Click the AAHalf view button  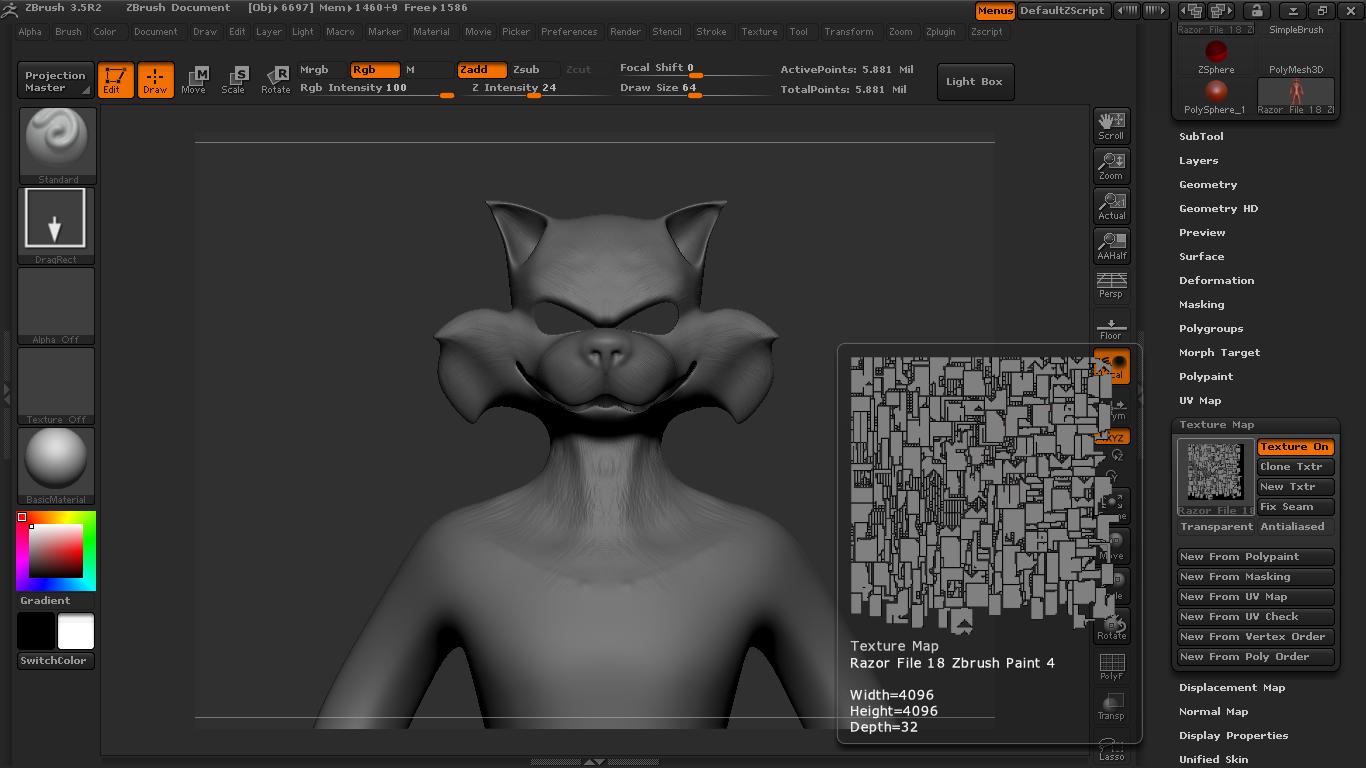pyautogui.click(x=1111, y=245)
